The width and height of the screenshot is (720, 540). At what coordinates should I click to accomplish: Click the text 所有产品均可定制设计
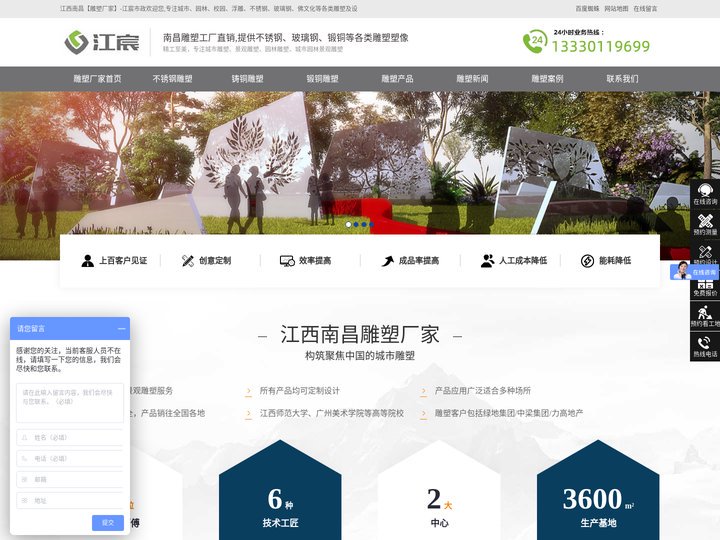click(x=300, y=391)
